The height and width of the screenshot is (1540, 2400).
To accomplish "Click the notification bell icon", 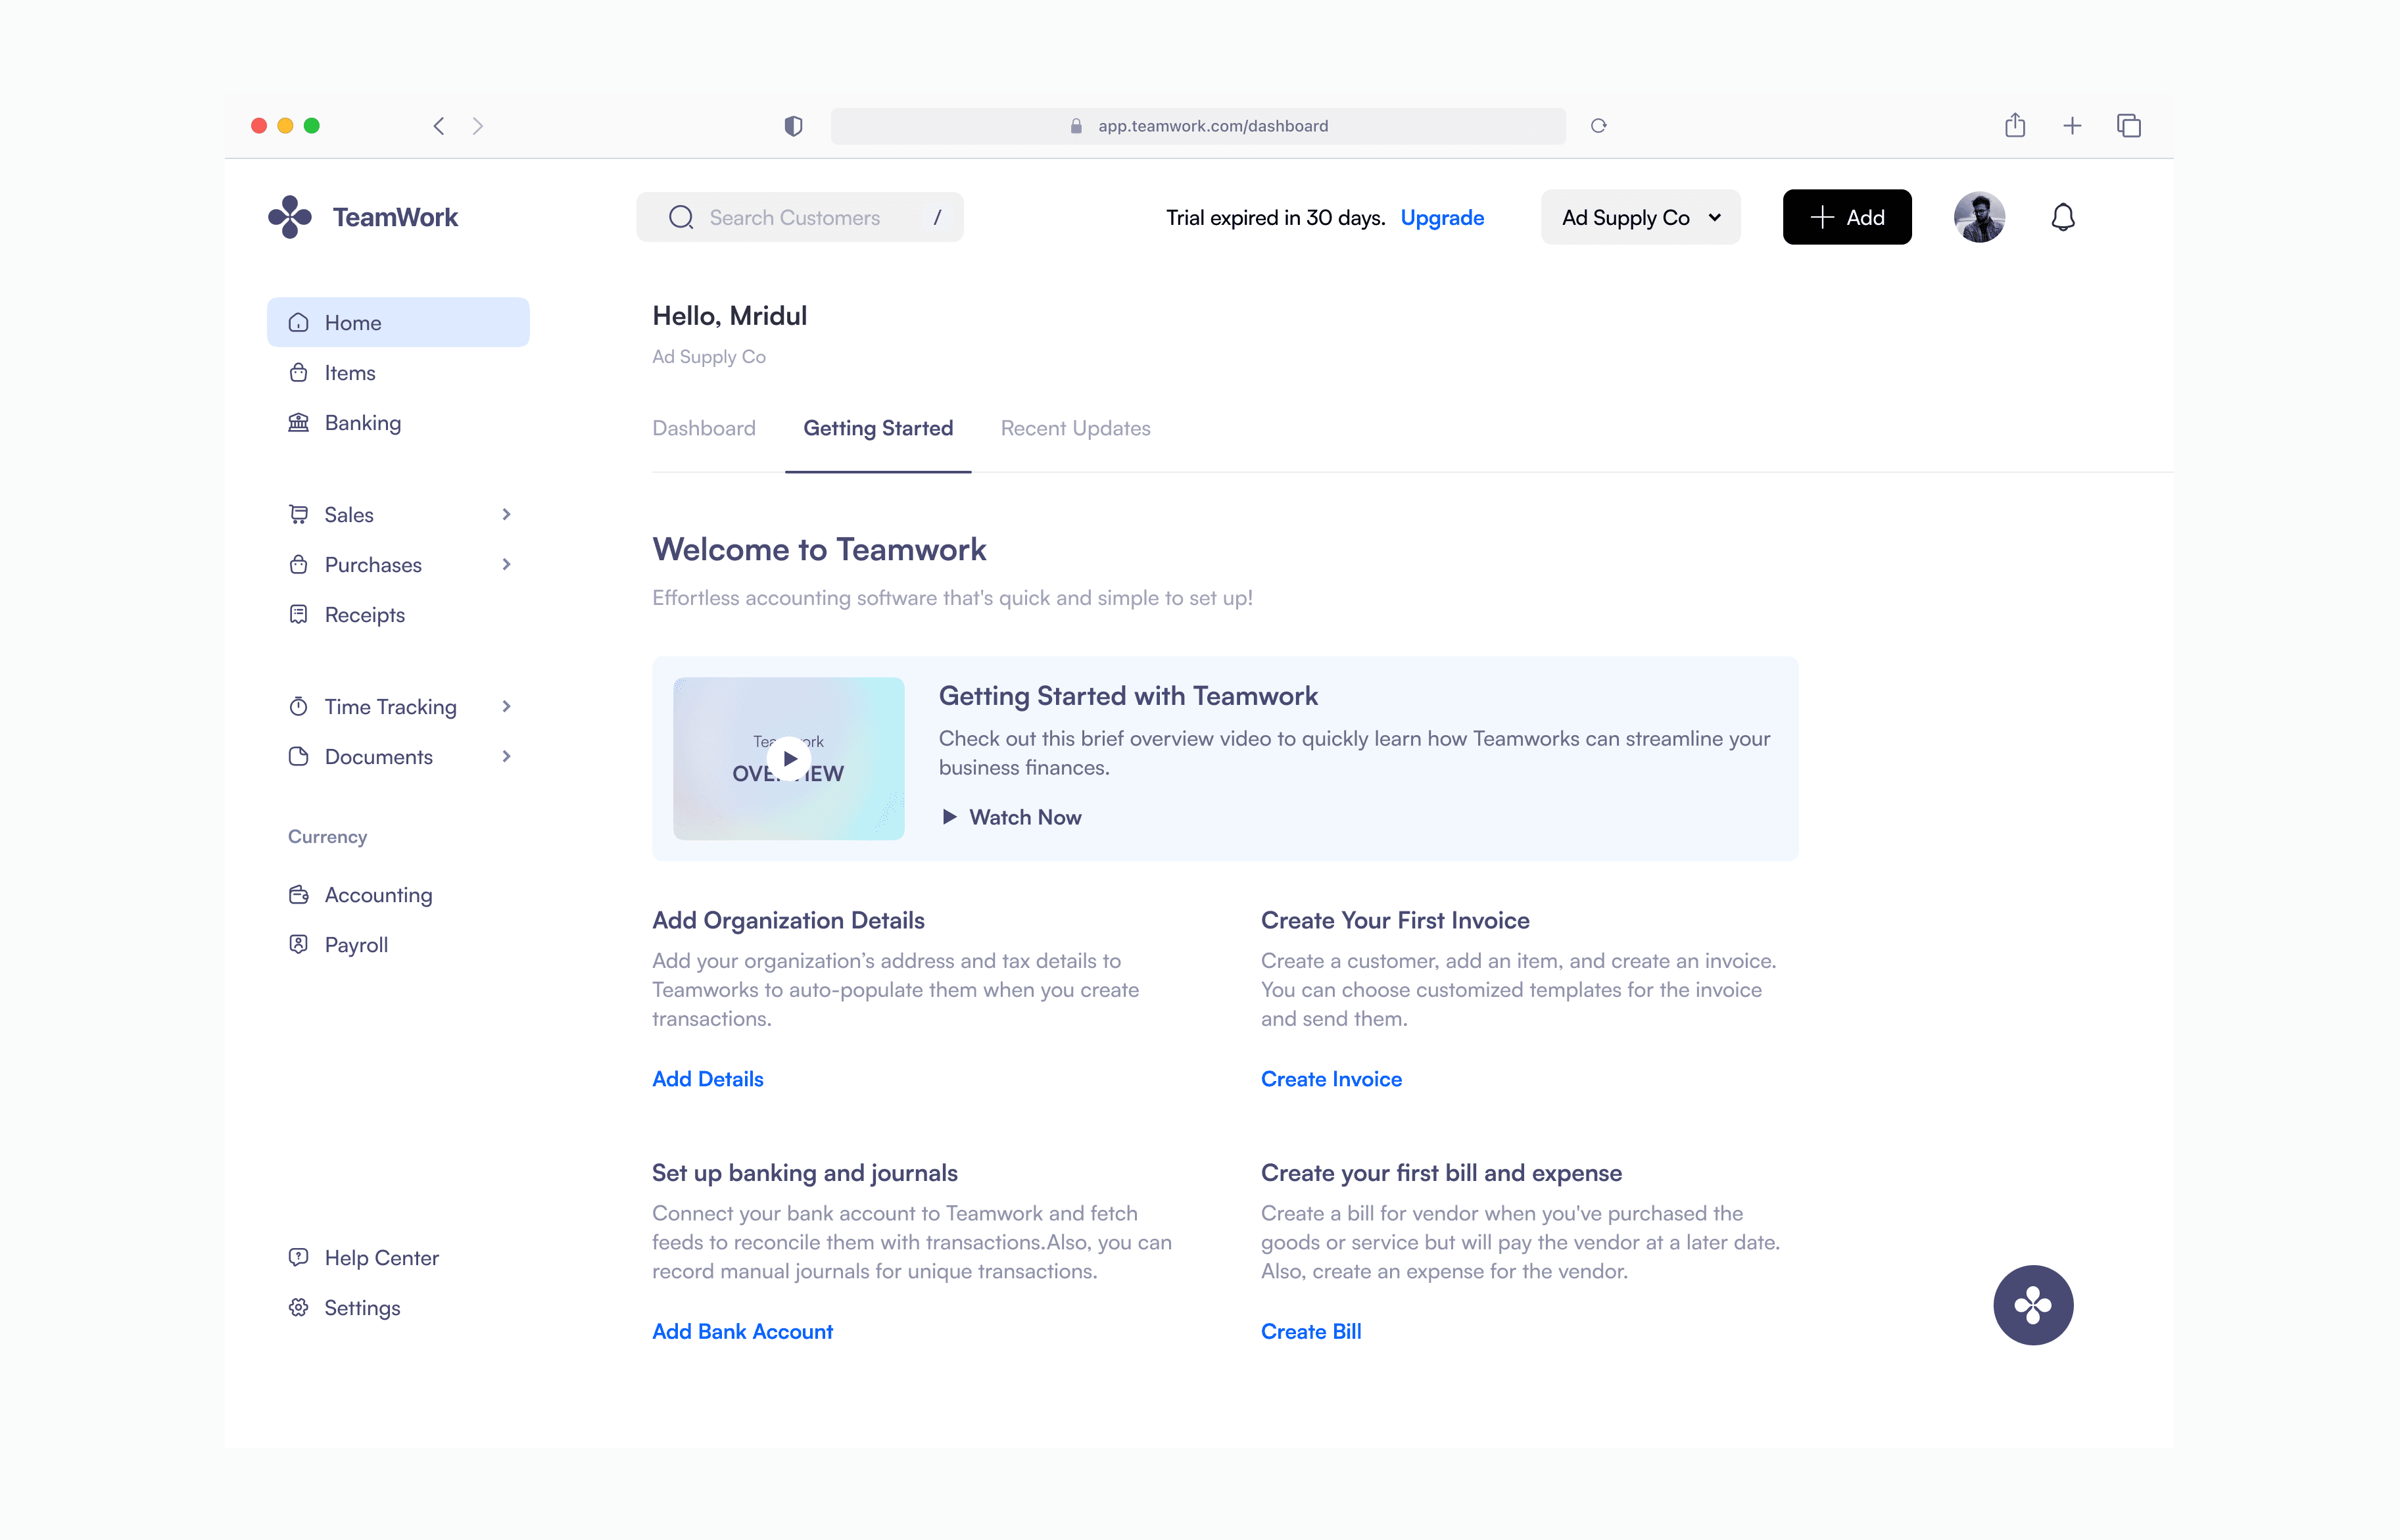I will pos(2062,217).
